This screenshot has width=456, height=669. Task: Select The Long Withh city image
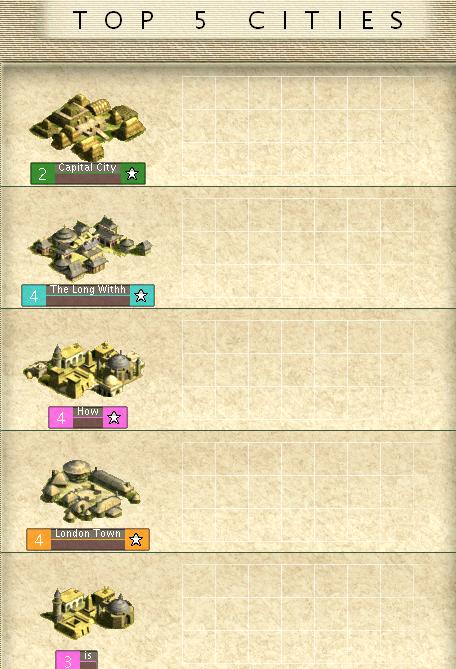coord(90,249)
